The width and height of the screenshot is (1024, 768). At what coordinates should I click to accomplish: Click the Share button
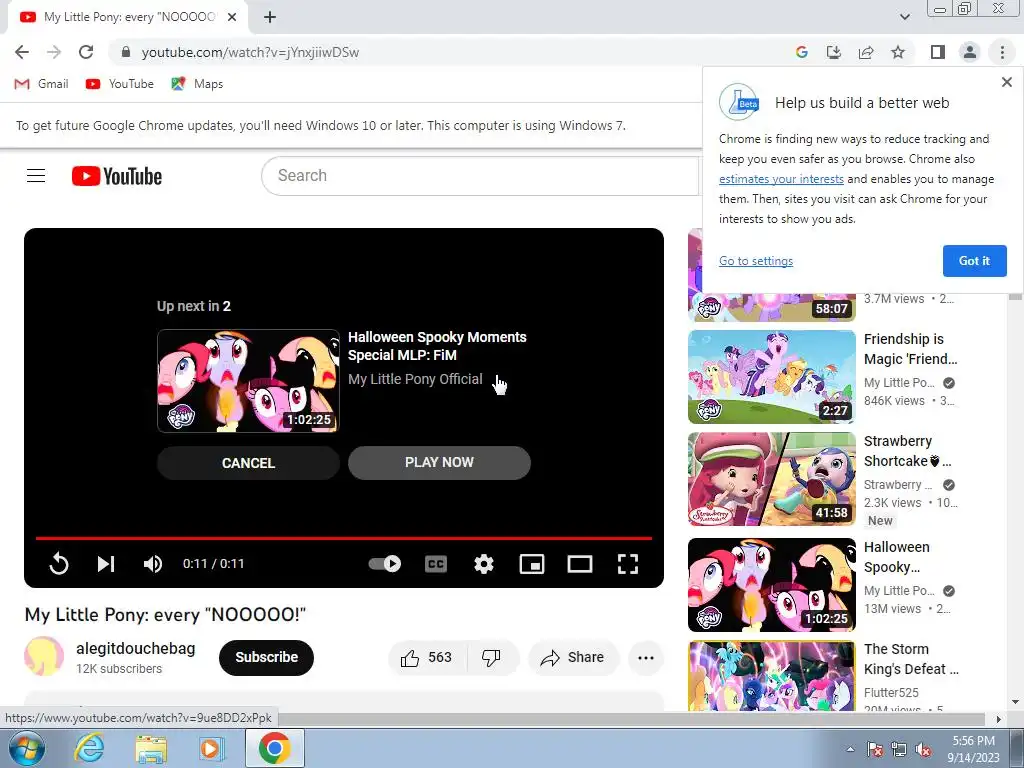[x=573, y=658]
